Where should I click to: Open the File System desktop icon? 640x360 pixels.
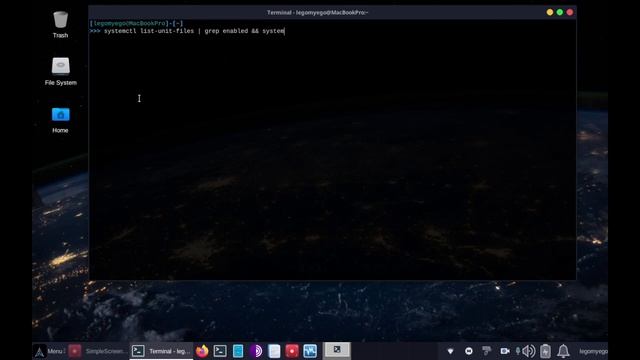(x=60, y=71)
